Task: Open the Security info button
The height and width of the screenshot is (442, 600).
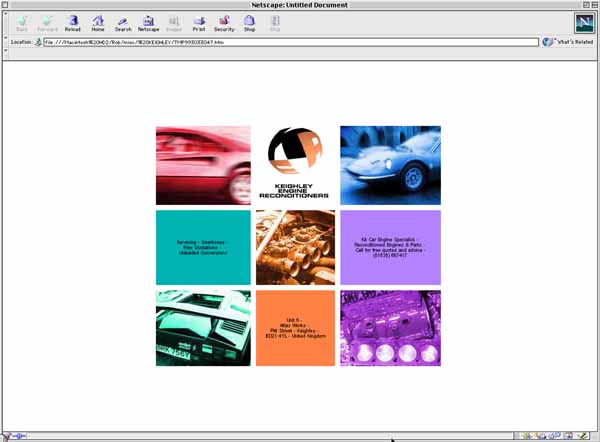Action: 224,24
